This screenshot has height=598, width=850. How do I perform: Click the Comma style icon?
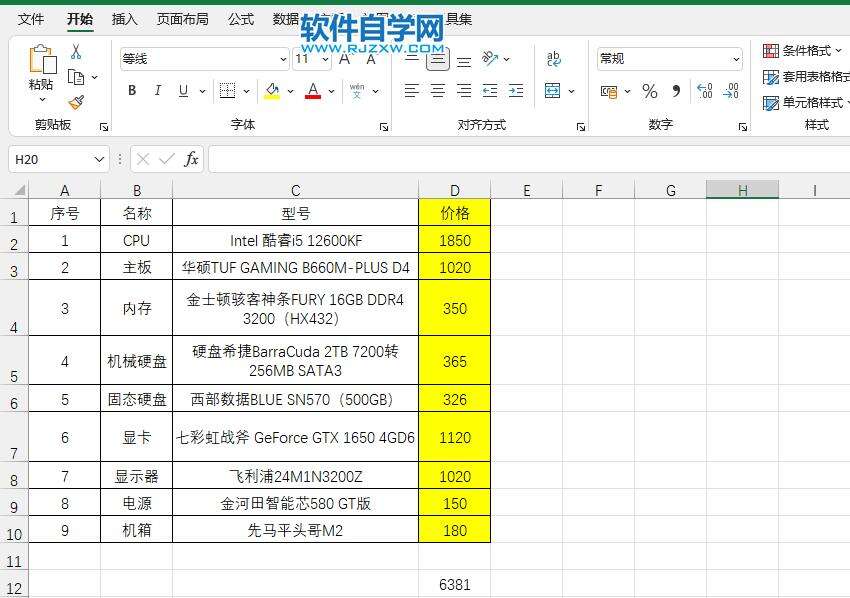(677, 91)
